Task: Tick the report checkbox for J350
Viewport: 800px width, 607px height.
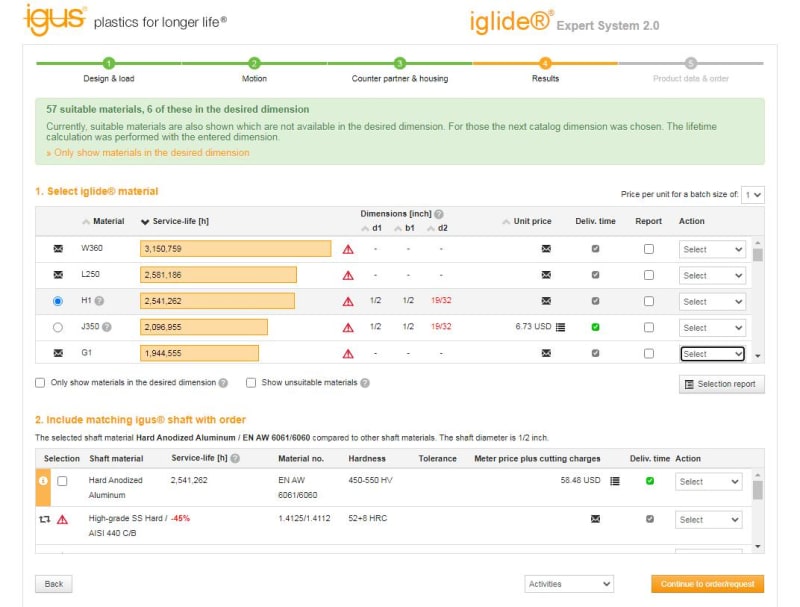Action: coord(648,327)
